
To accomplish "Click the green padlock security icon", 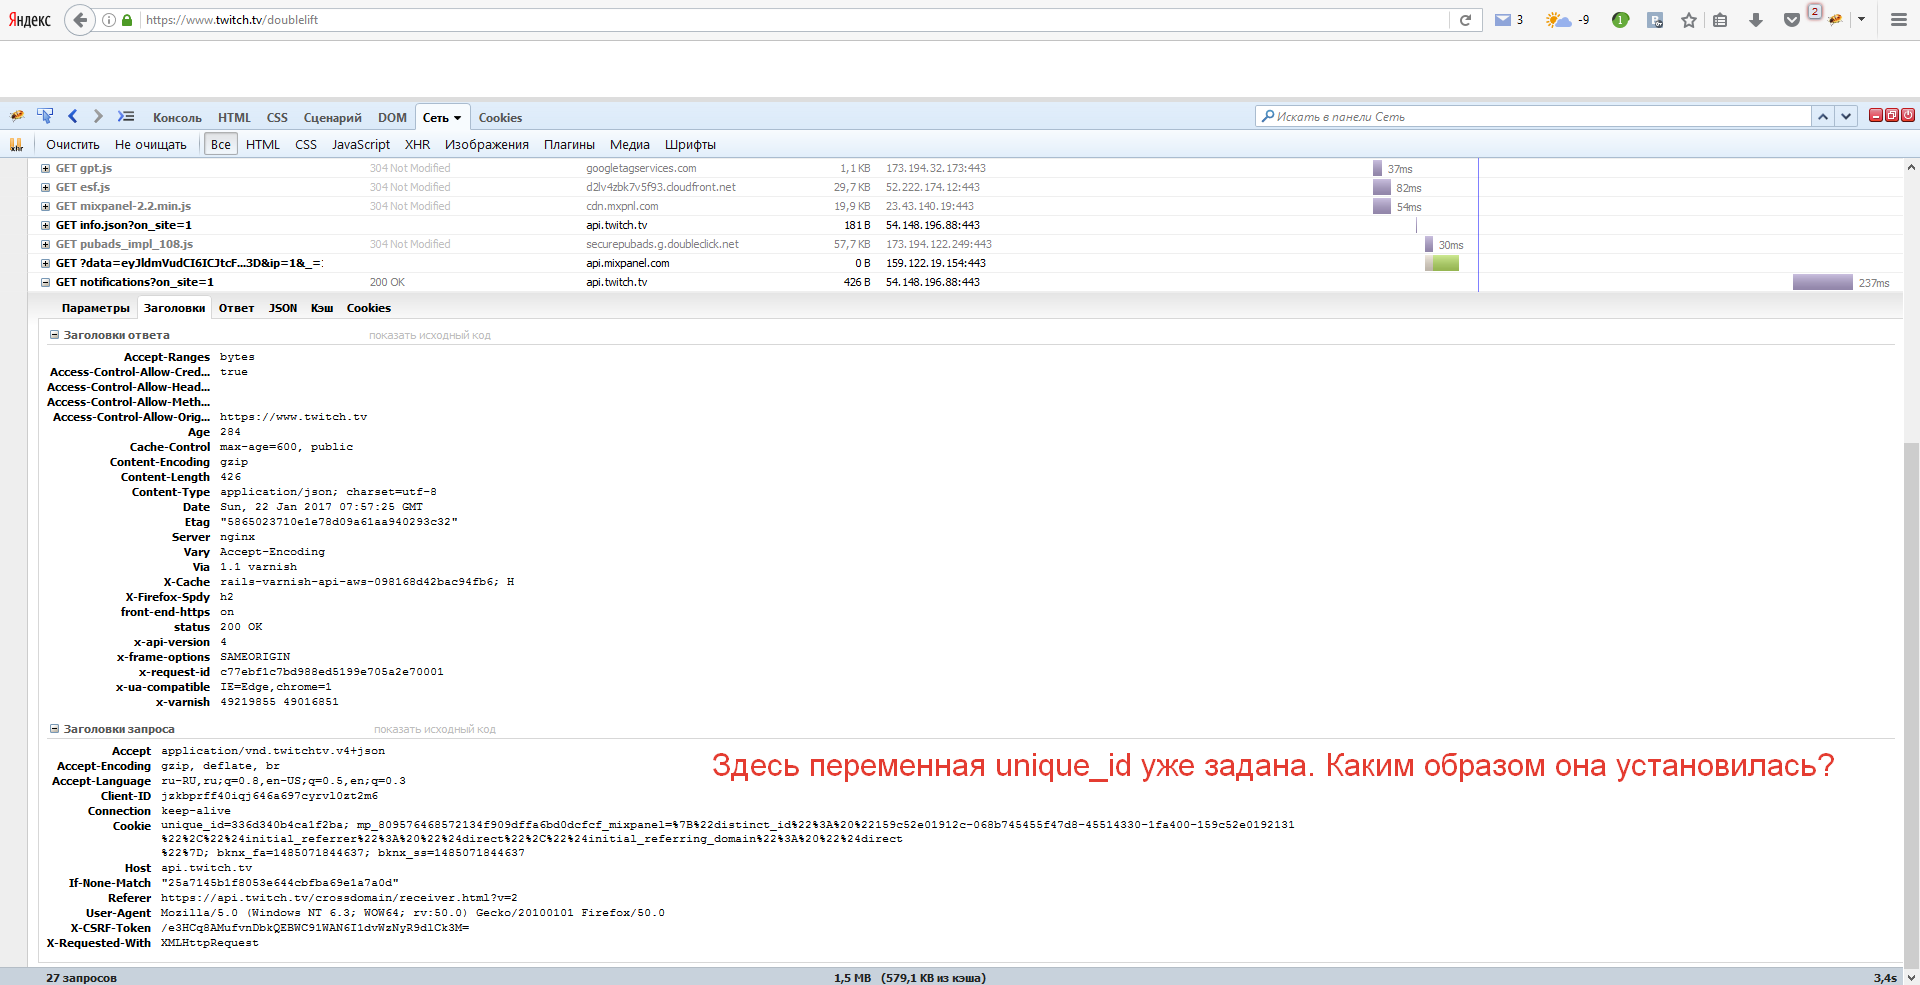I will [x=127, y=20].
